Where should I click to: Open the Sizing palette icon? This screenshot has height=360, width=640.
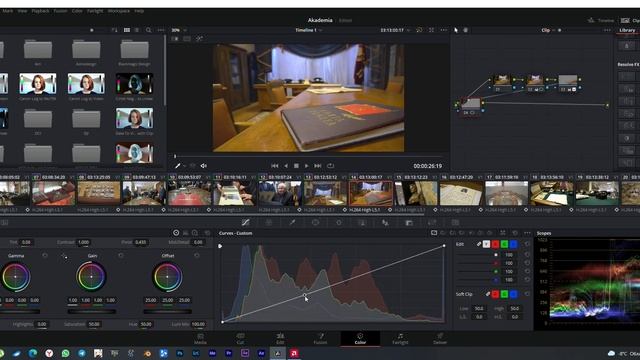(x=432, y=222)
